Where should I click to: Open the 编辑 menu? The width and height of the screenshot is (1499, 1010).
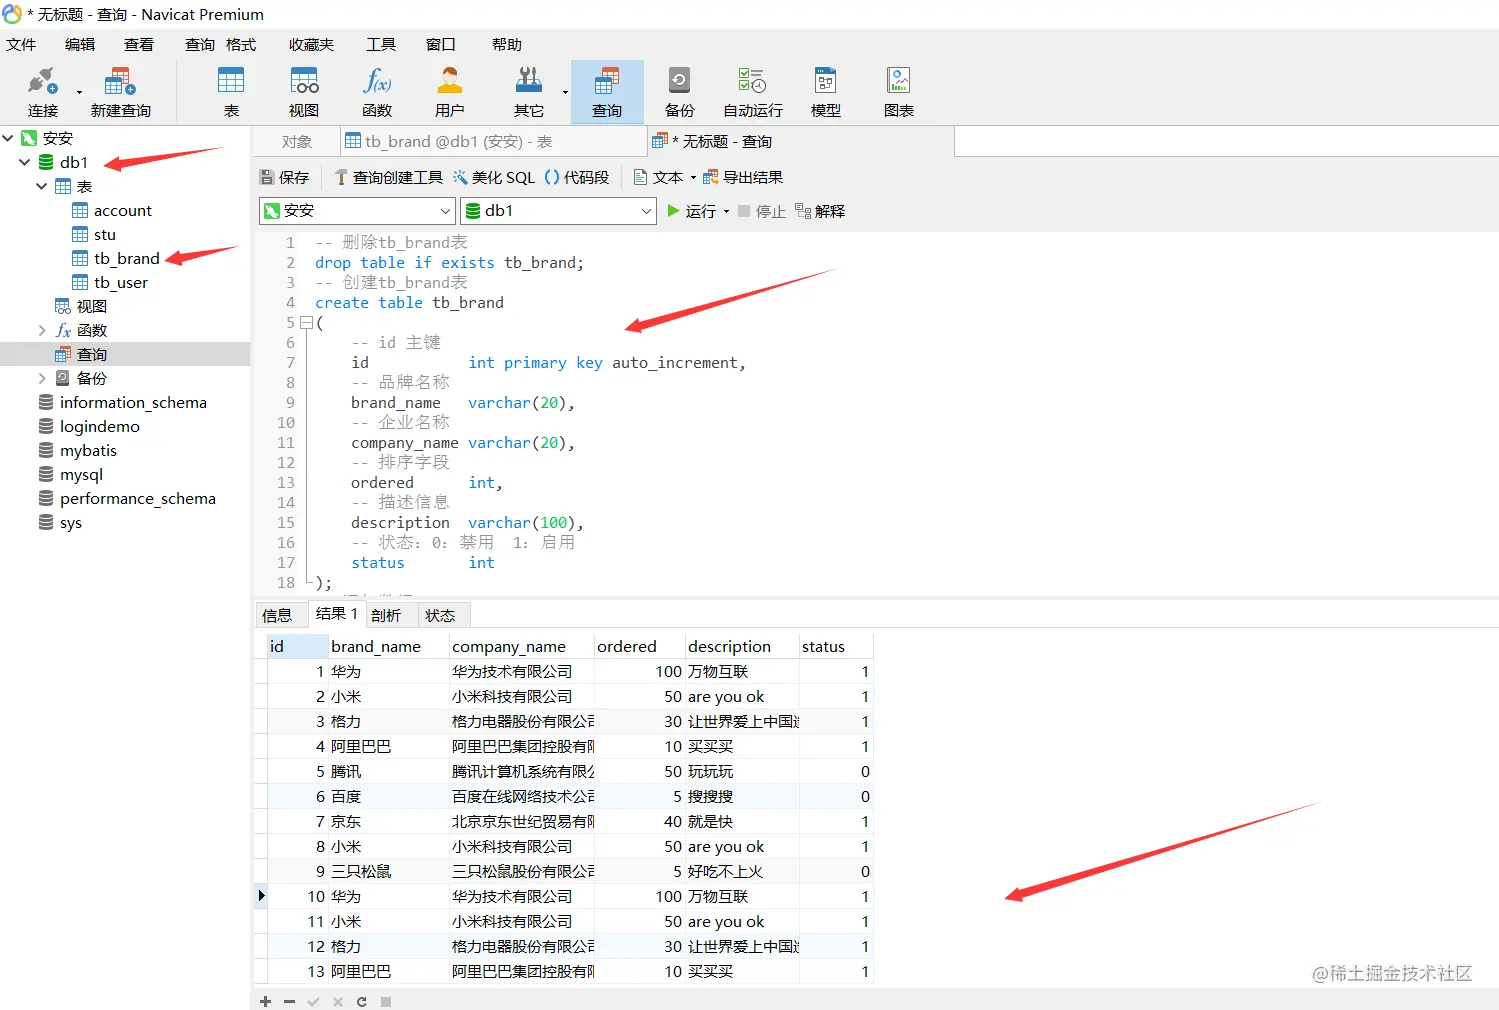[80, 44]
